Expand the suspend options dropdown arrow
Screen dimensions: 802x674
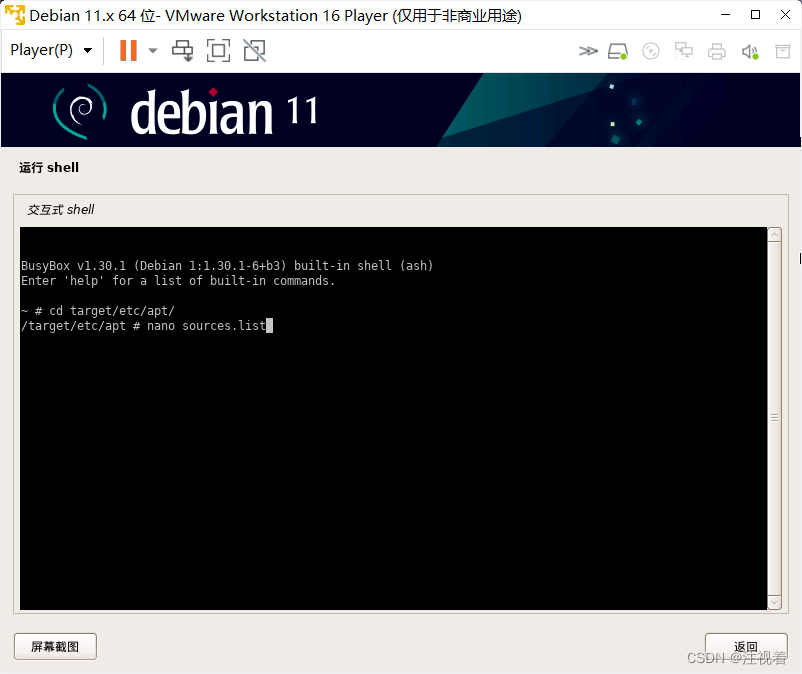(x=152, y=50)
